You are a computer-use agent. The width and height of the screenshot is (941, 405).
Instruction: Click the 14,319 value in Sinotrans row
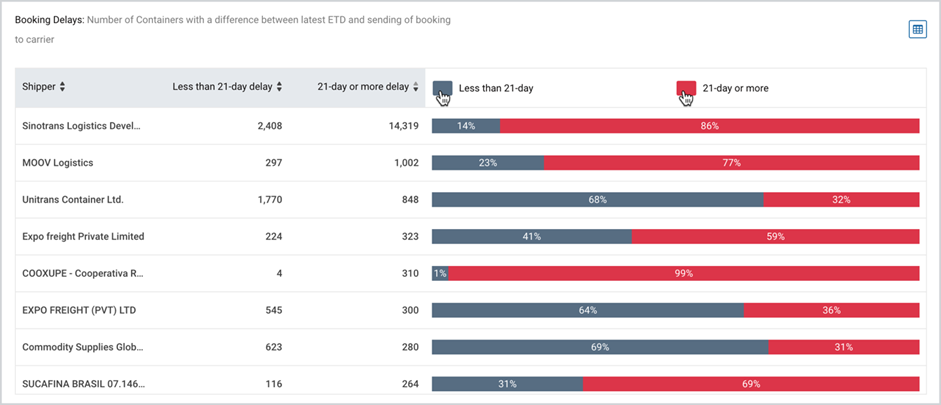click(x=403, y=126)
